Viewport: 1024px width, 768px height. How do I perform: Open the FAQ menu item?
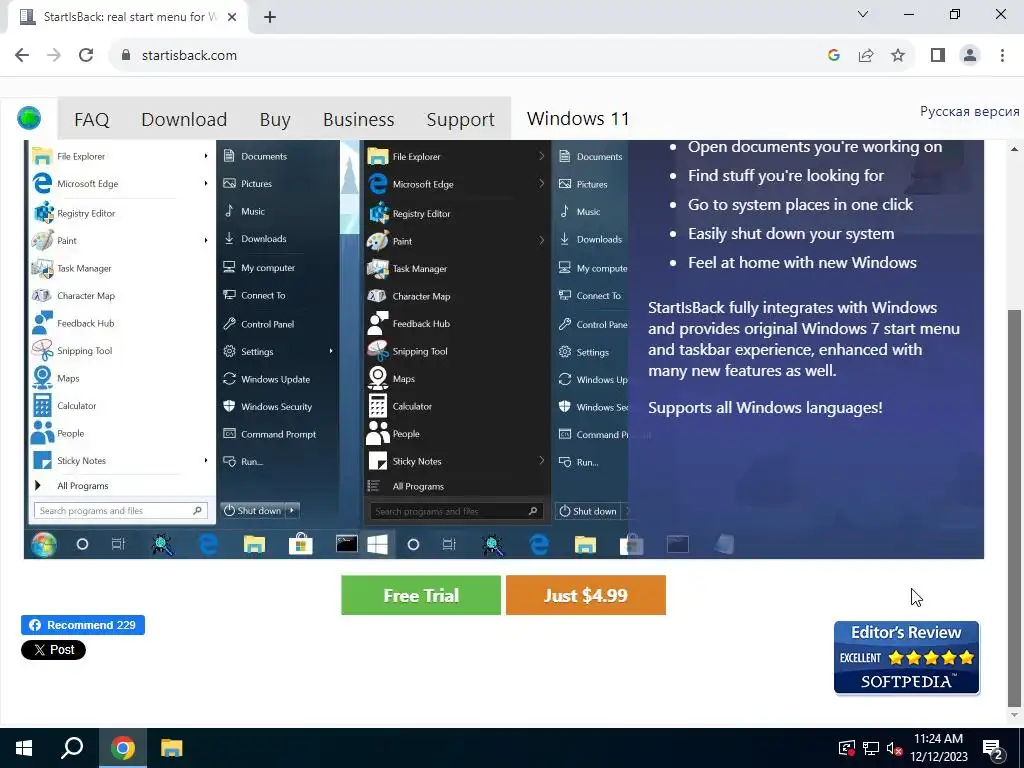click(91, 120)
